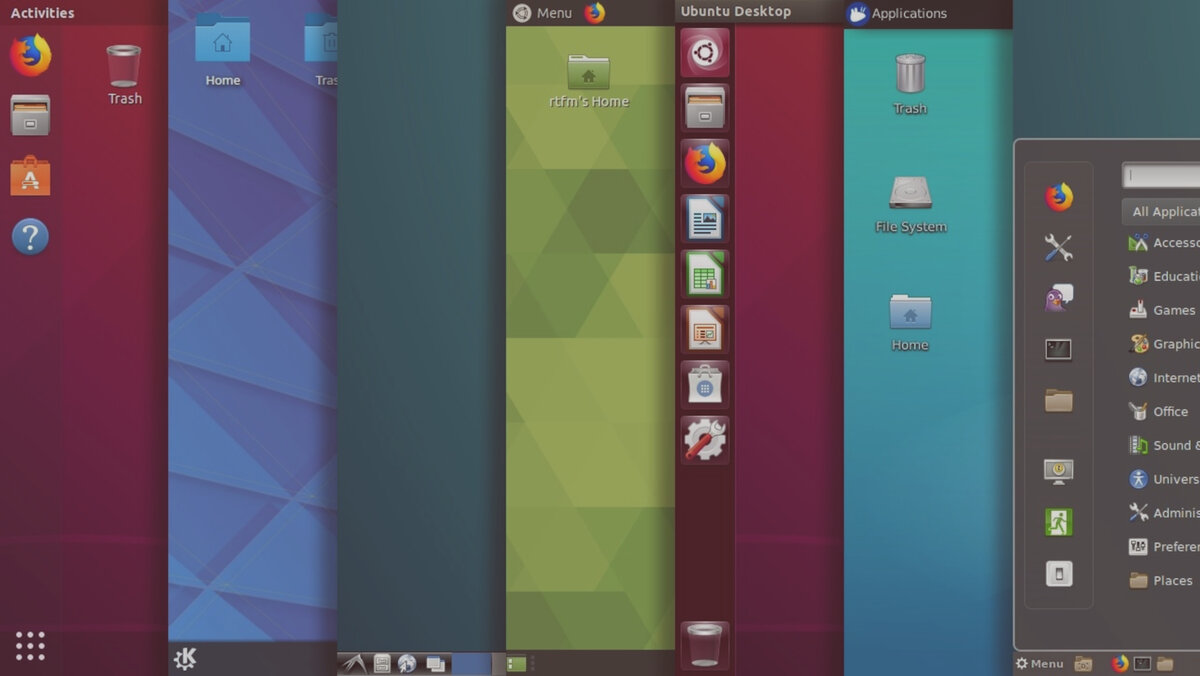Select Games category in Cinnamon menu
The height and width of the screenshot is (676, 1200).
tap(1162, 310)
